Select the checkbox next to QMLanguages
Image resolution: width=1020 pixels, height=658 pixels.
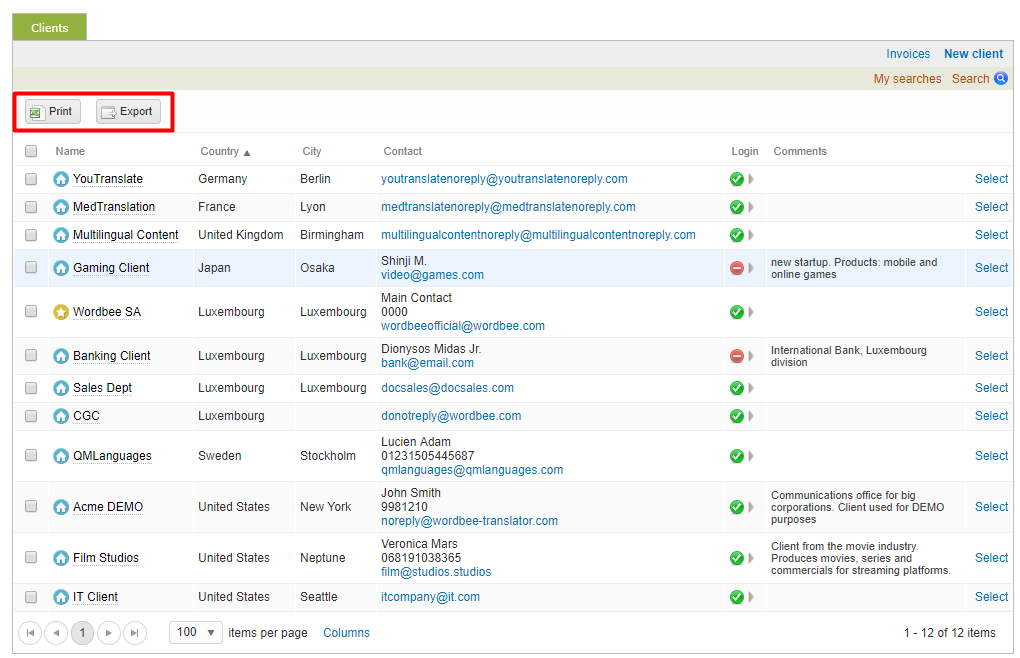31,456
